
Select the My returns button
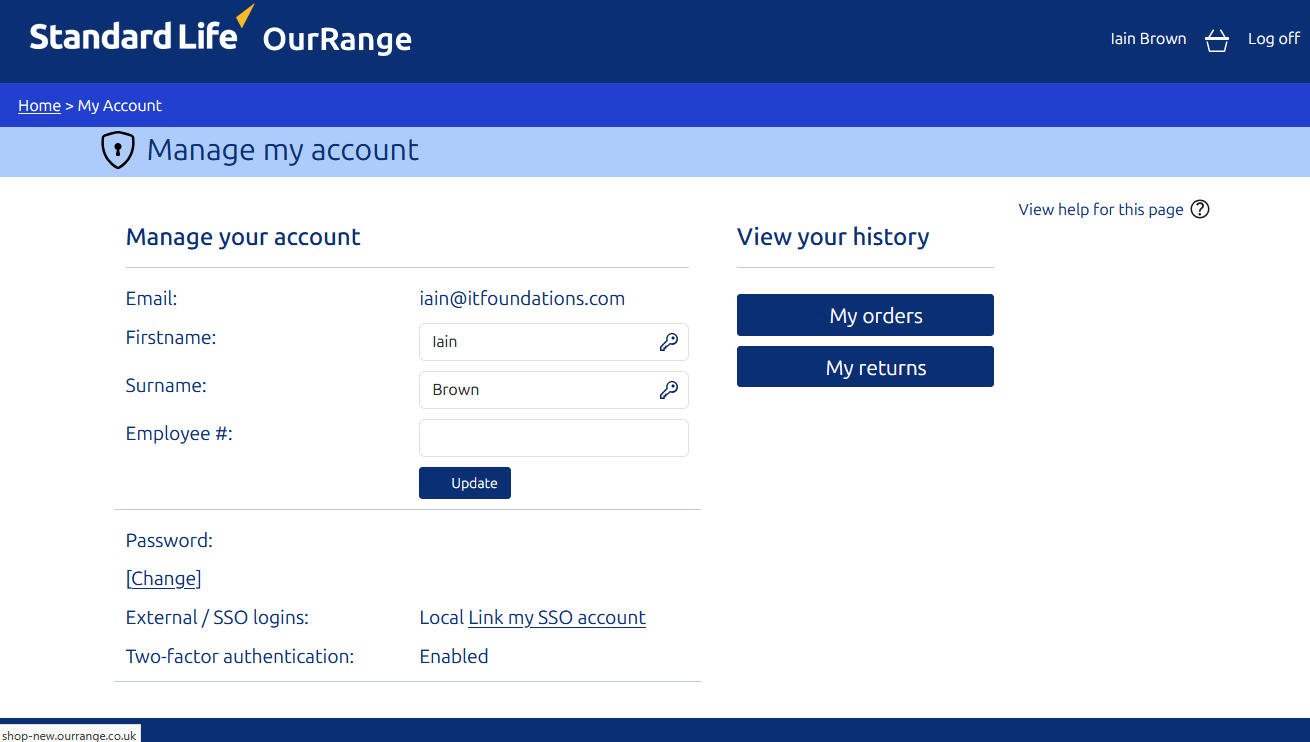click(864, 366)
